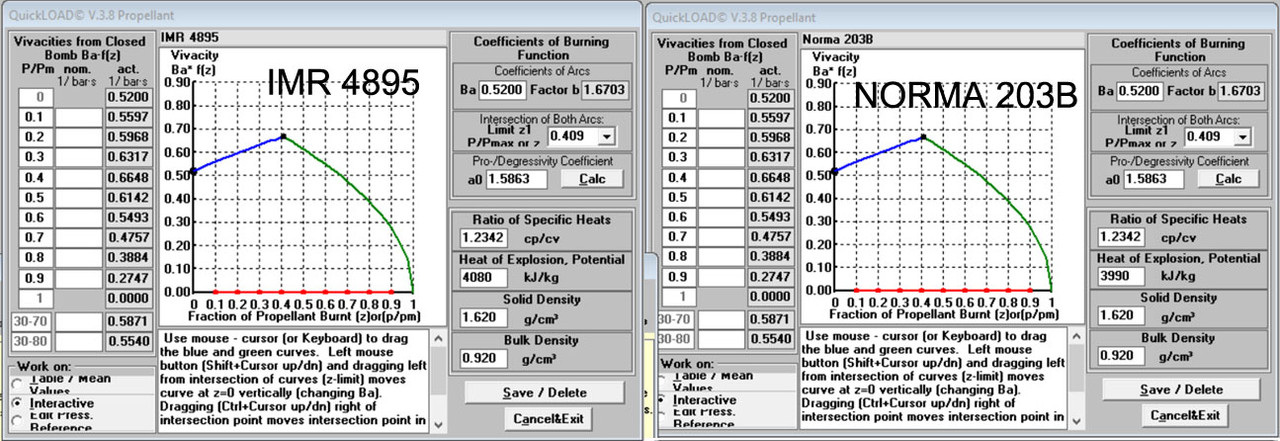
Task: Click help text scroll-down arrow in IMR 4895 window
Action: pos(437,424)
